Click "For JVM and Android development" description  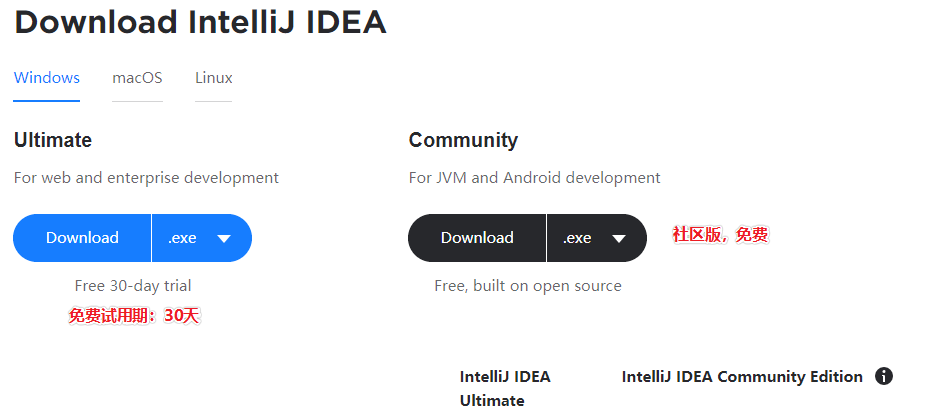[x=534, y=178]
